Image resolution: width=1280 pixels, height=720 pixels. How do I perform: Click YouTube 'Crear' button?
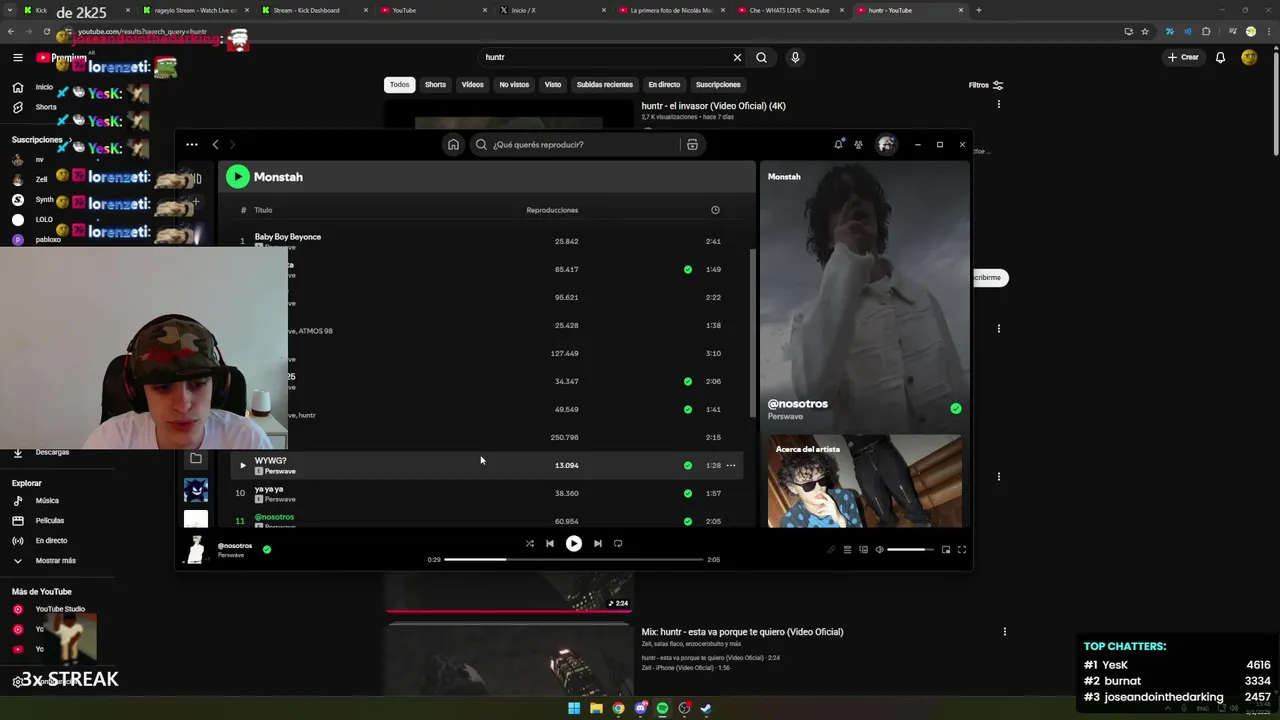tap(1183, 57)
